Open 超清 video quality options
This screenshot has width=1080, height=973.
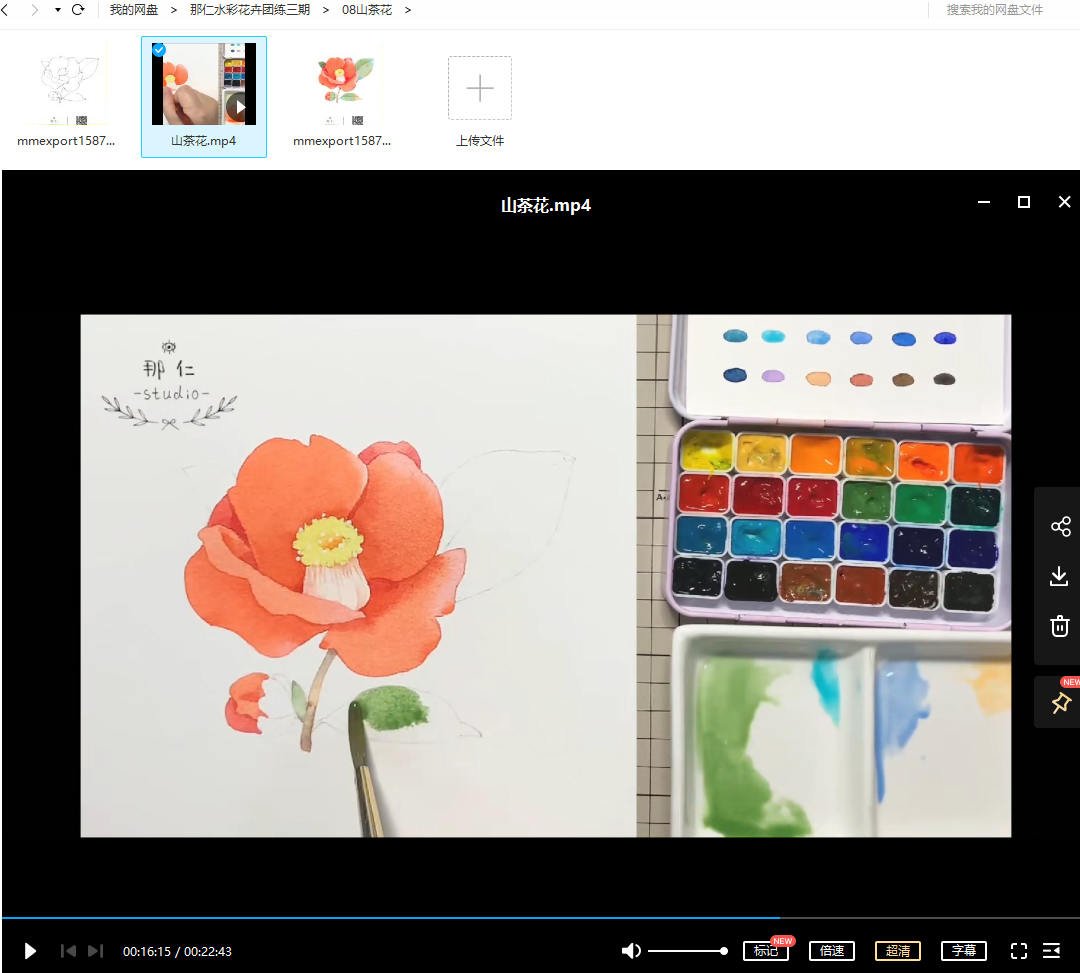pos(897,951)
